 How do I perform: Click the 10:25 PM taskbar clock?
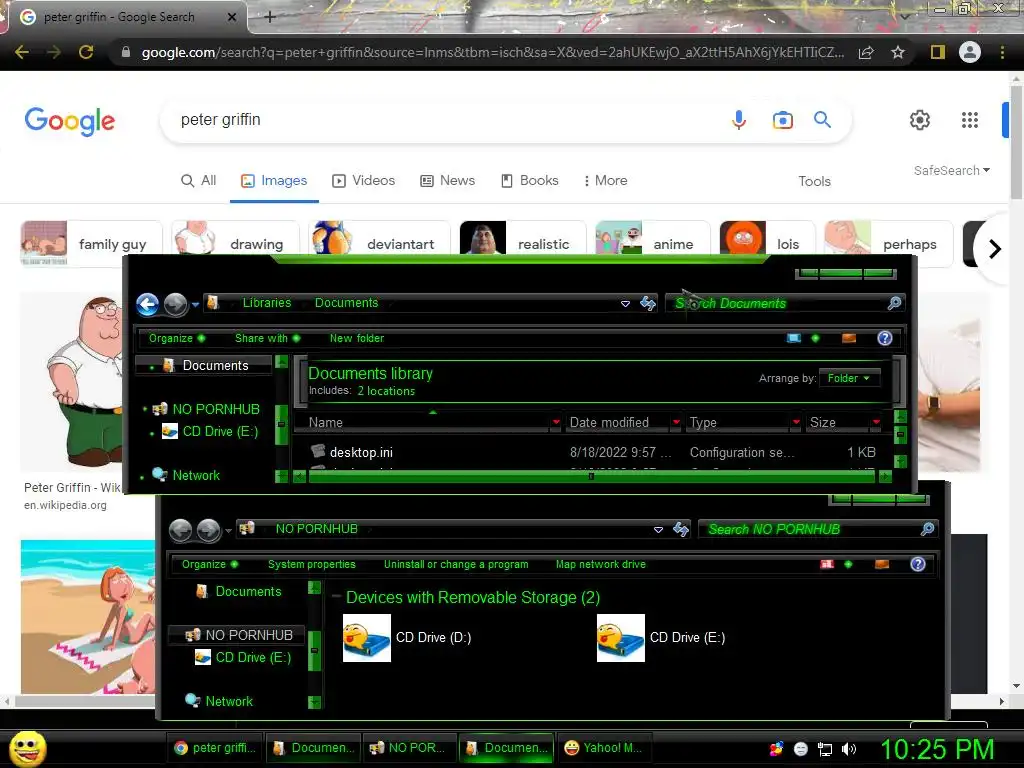click(937, 749)
